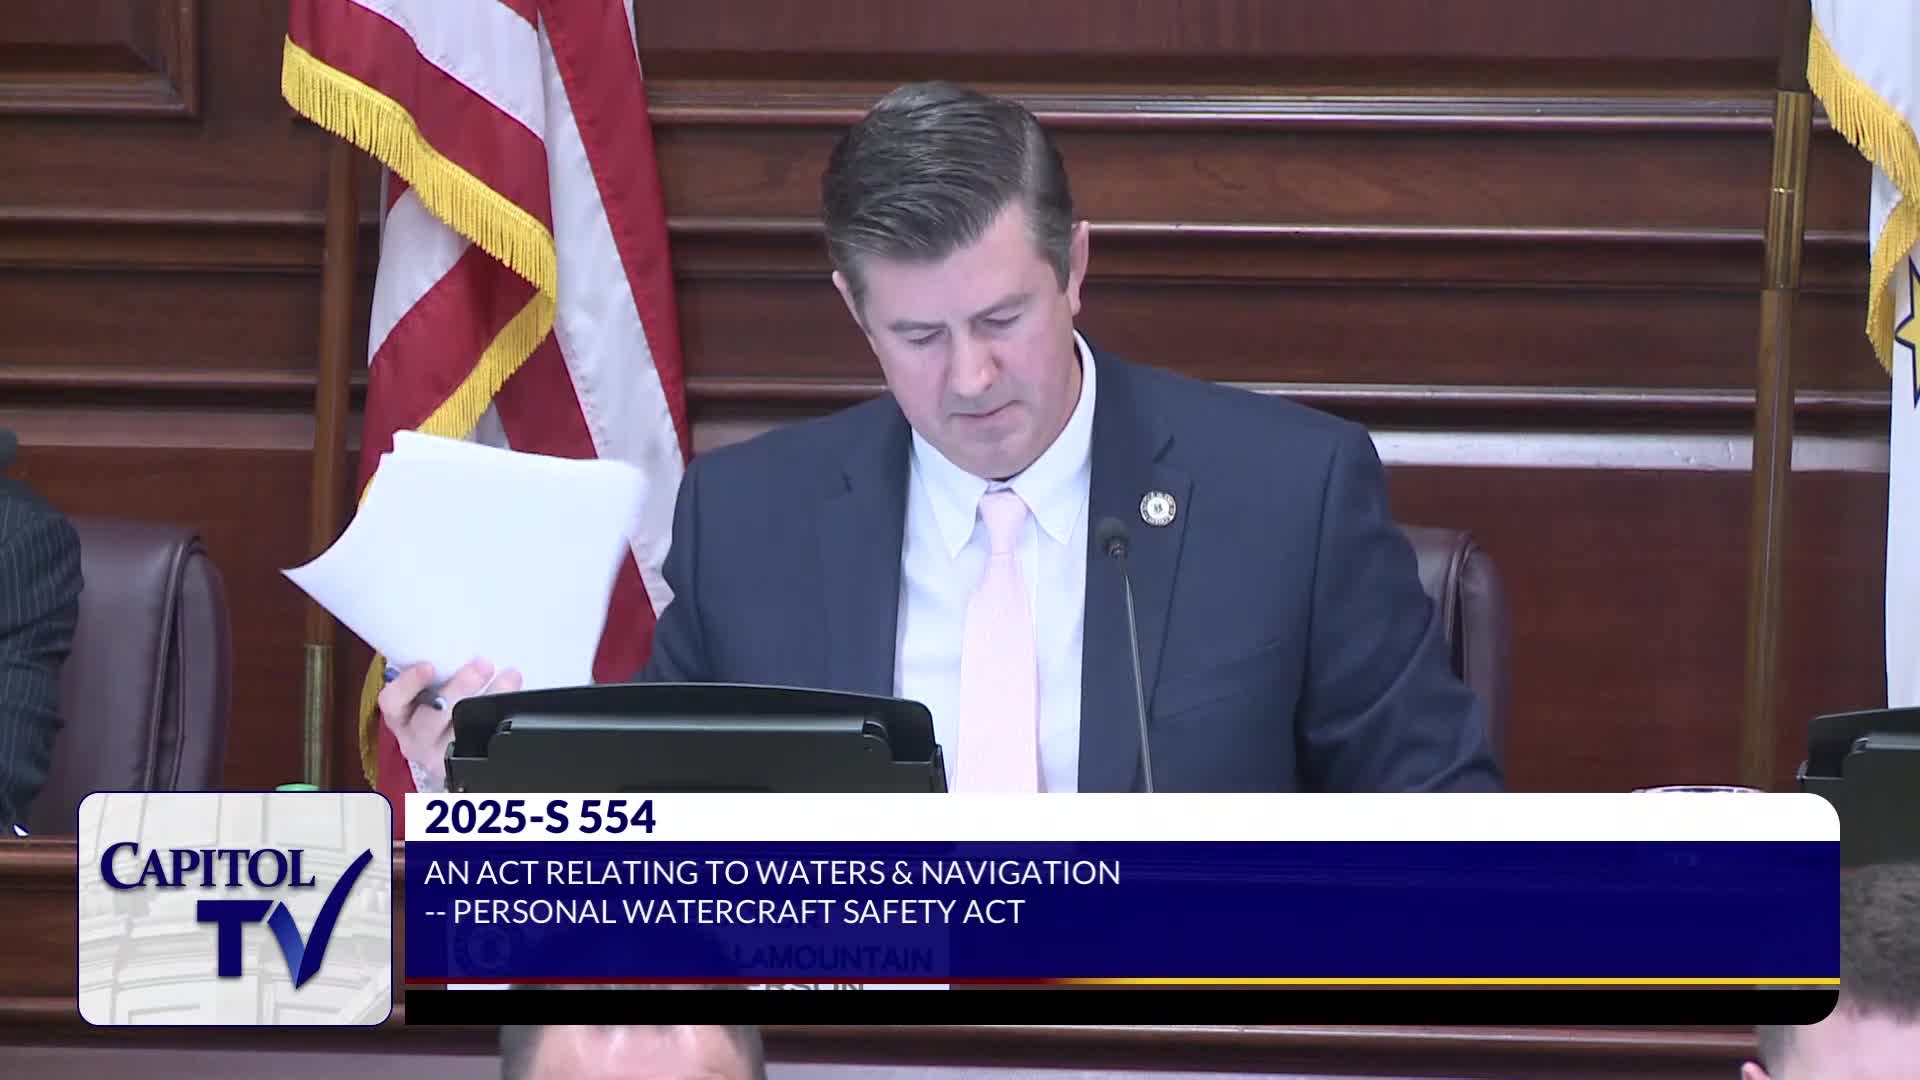Click the round lapel pin on the jacket
The height and width of the screenshot is (1080, 1920).
1157,508
